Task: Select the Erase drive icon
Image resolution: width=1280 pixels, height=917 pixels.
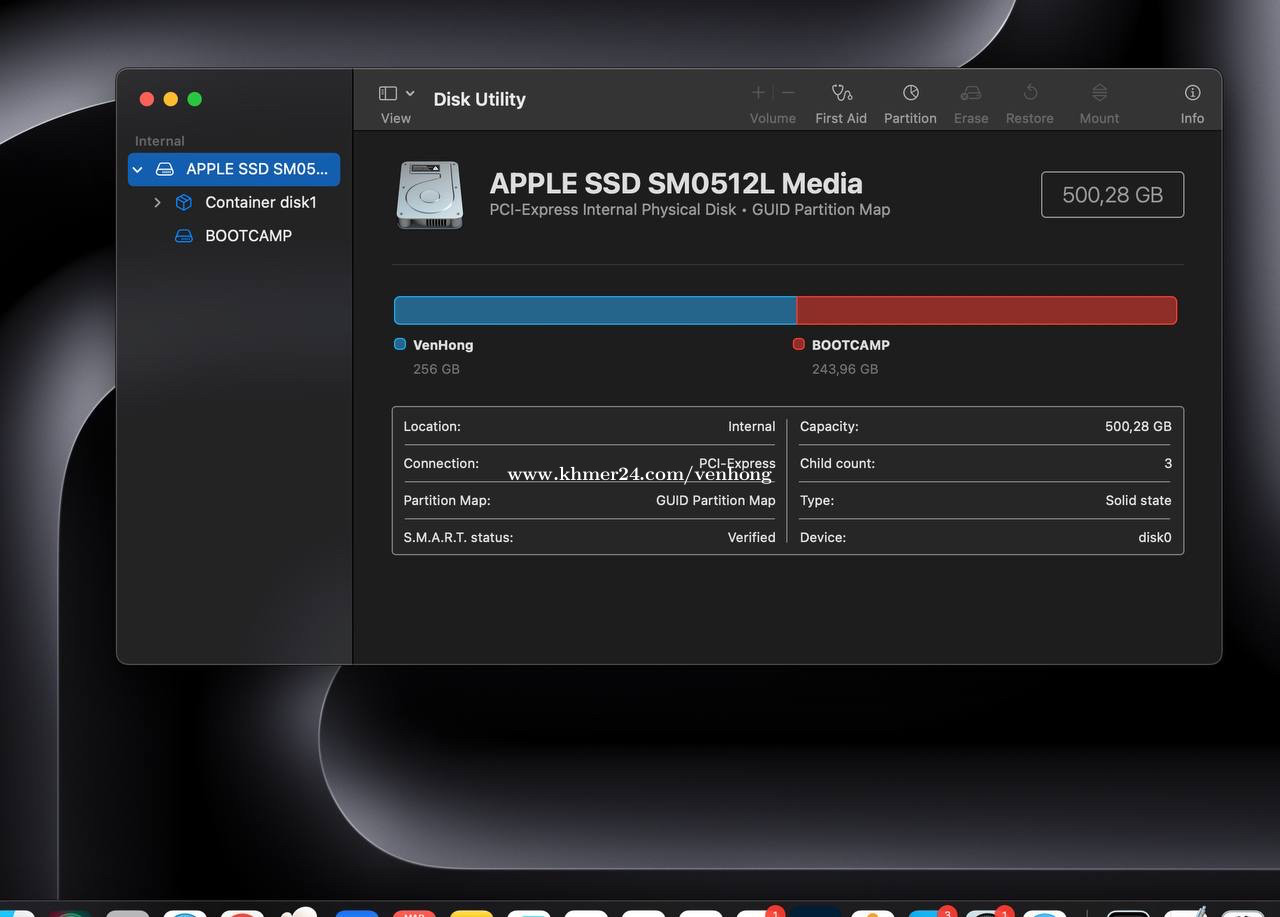Action: [970, 93]
